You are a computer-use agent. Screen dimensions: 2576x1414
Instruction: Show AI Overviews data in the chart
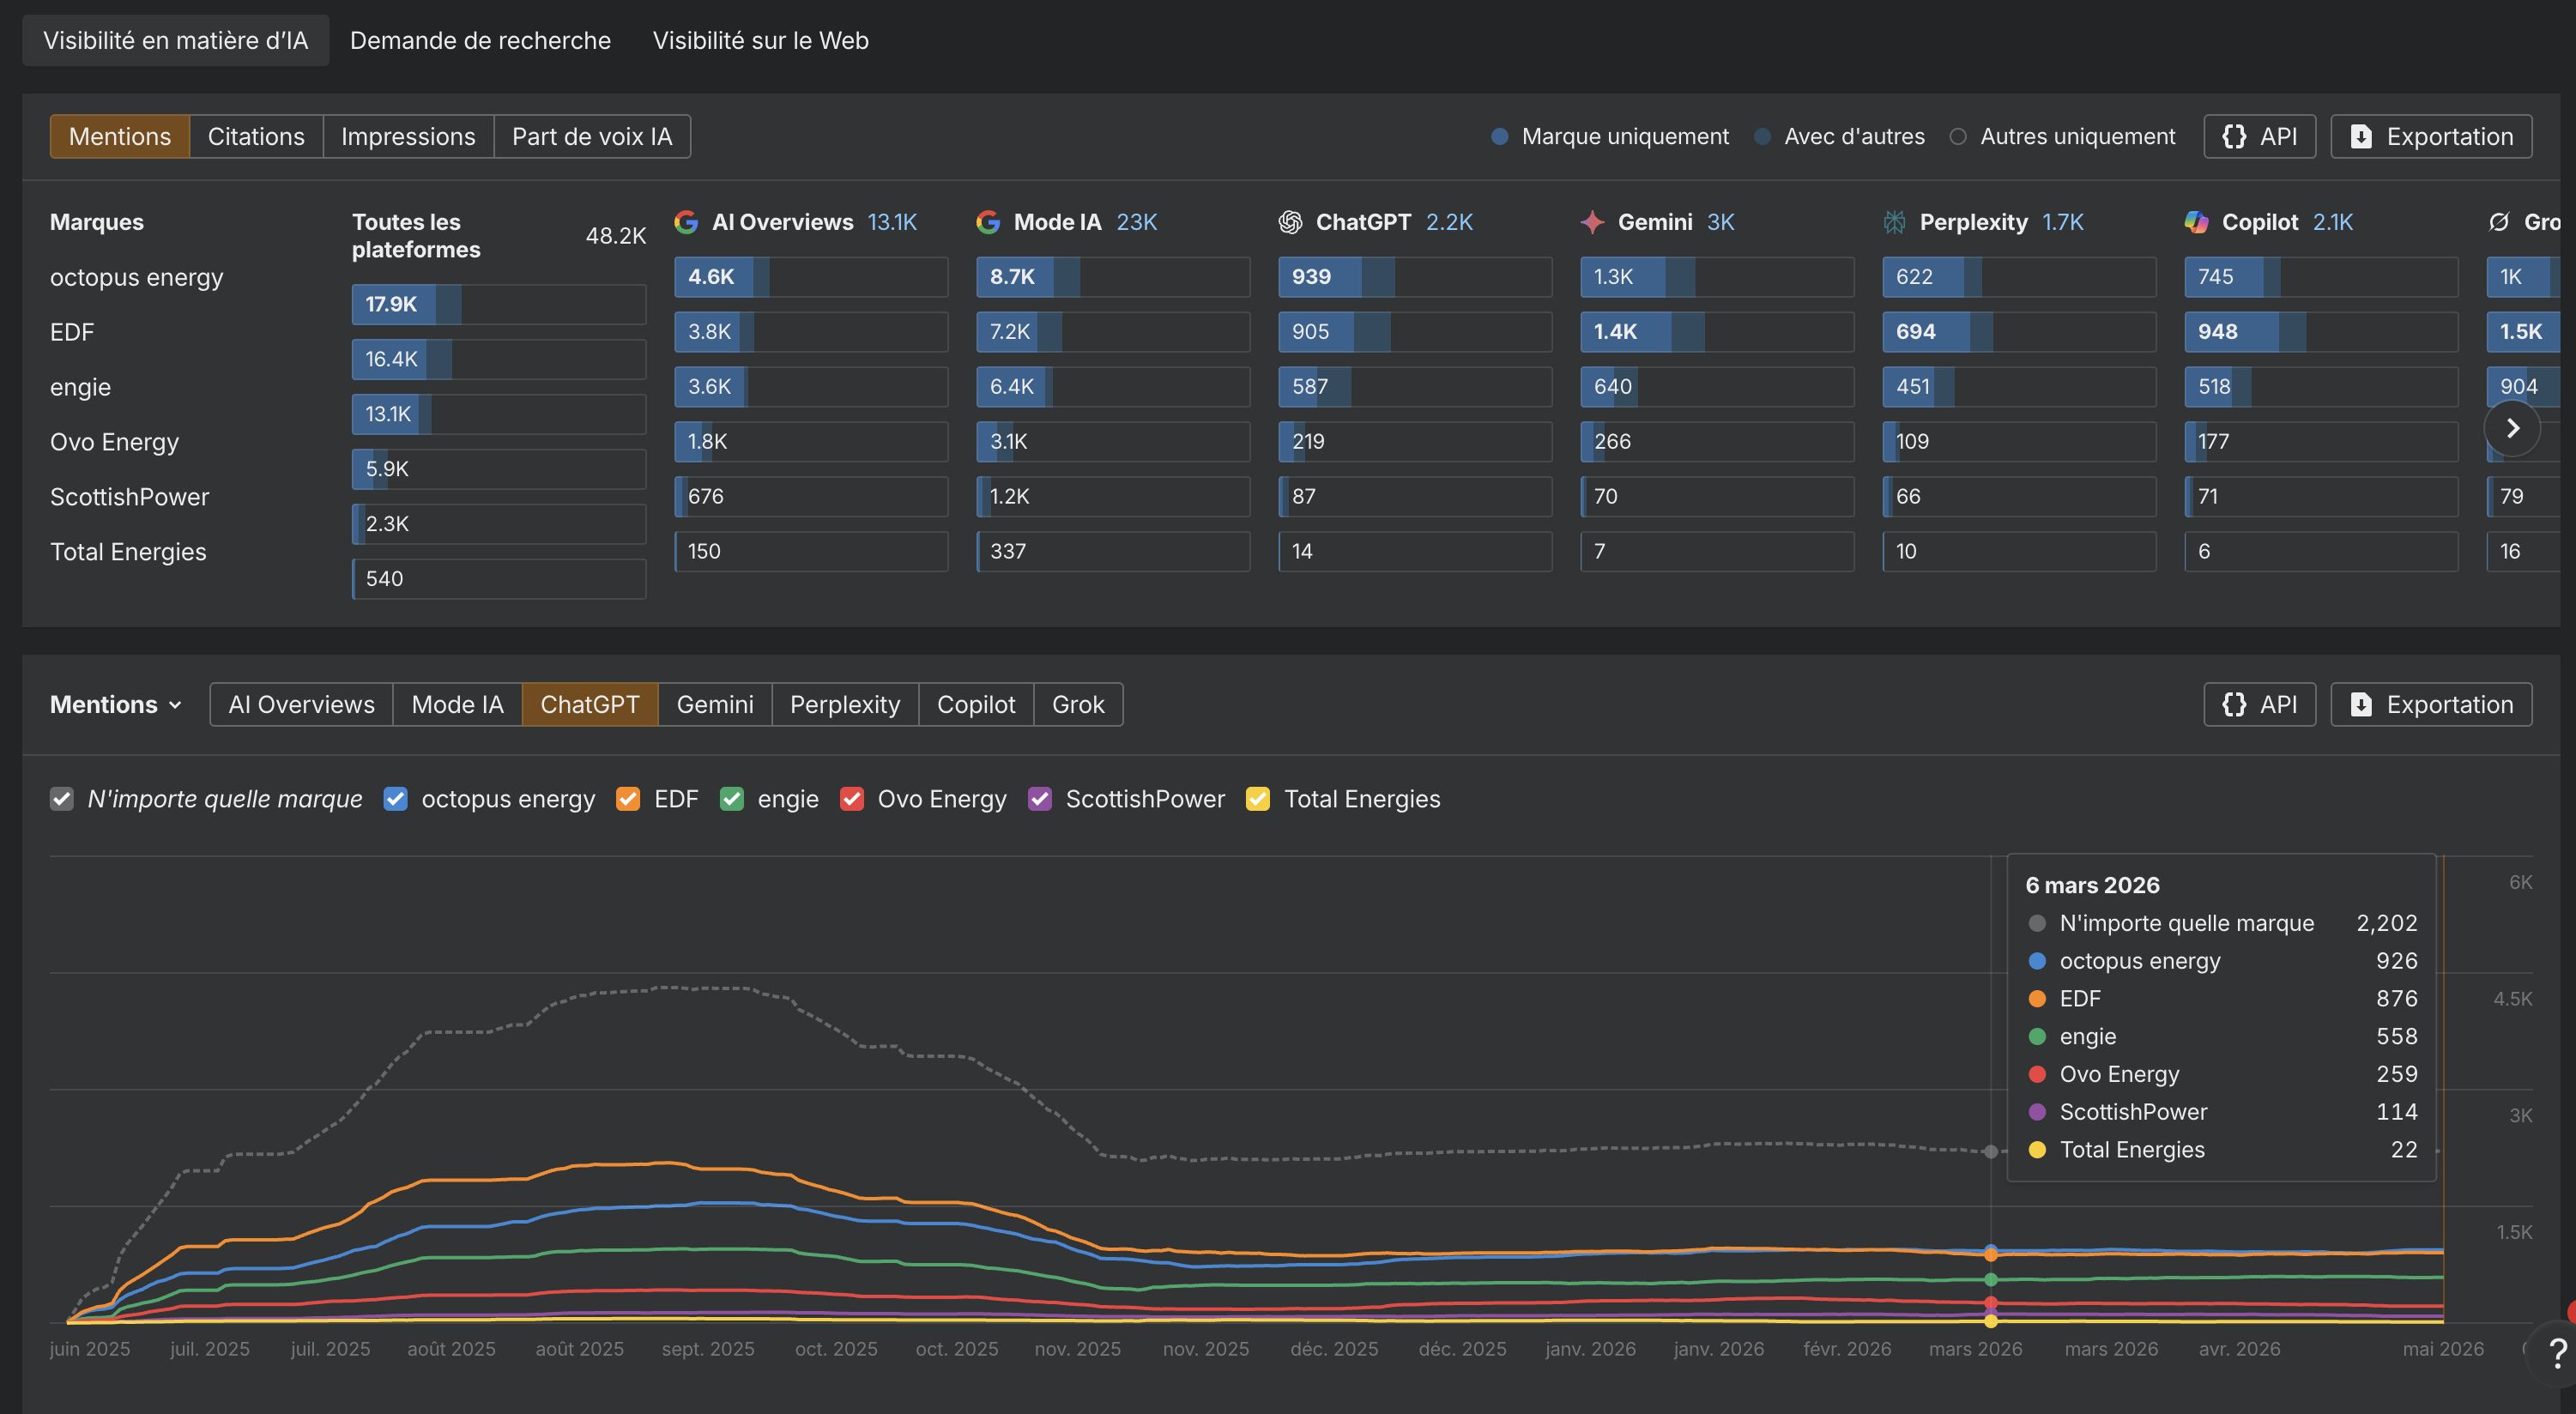(301, 705)
